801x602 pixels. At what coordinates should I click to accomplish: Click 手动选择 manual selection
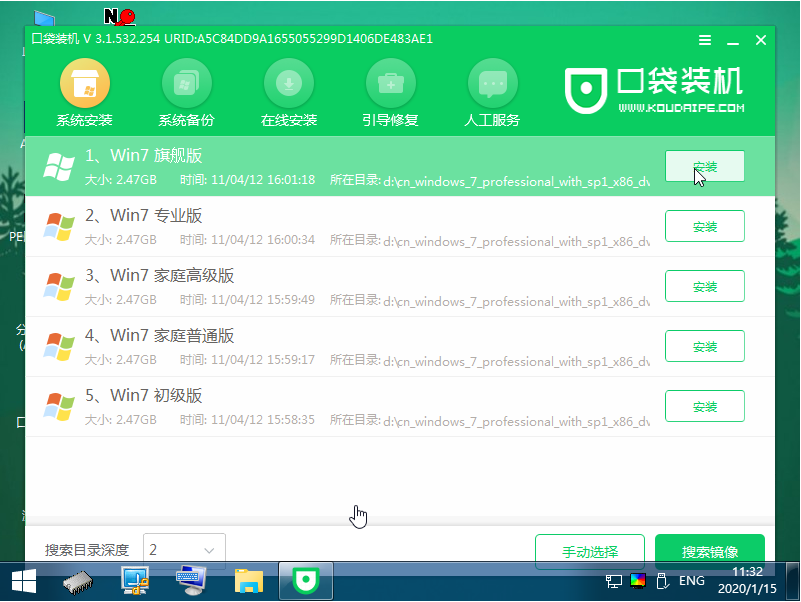pos(590,551)
